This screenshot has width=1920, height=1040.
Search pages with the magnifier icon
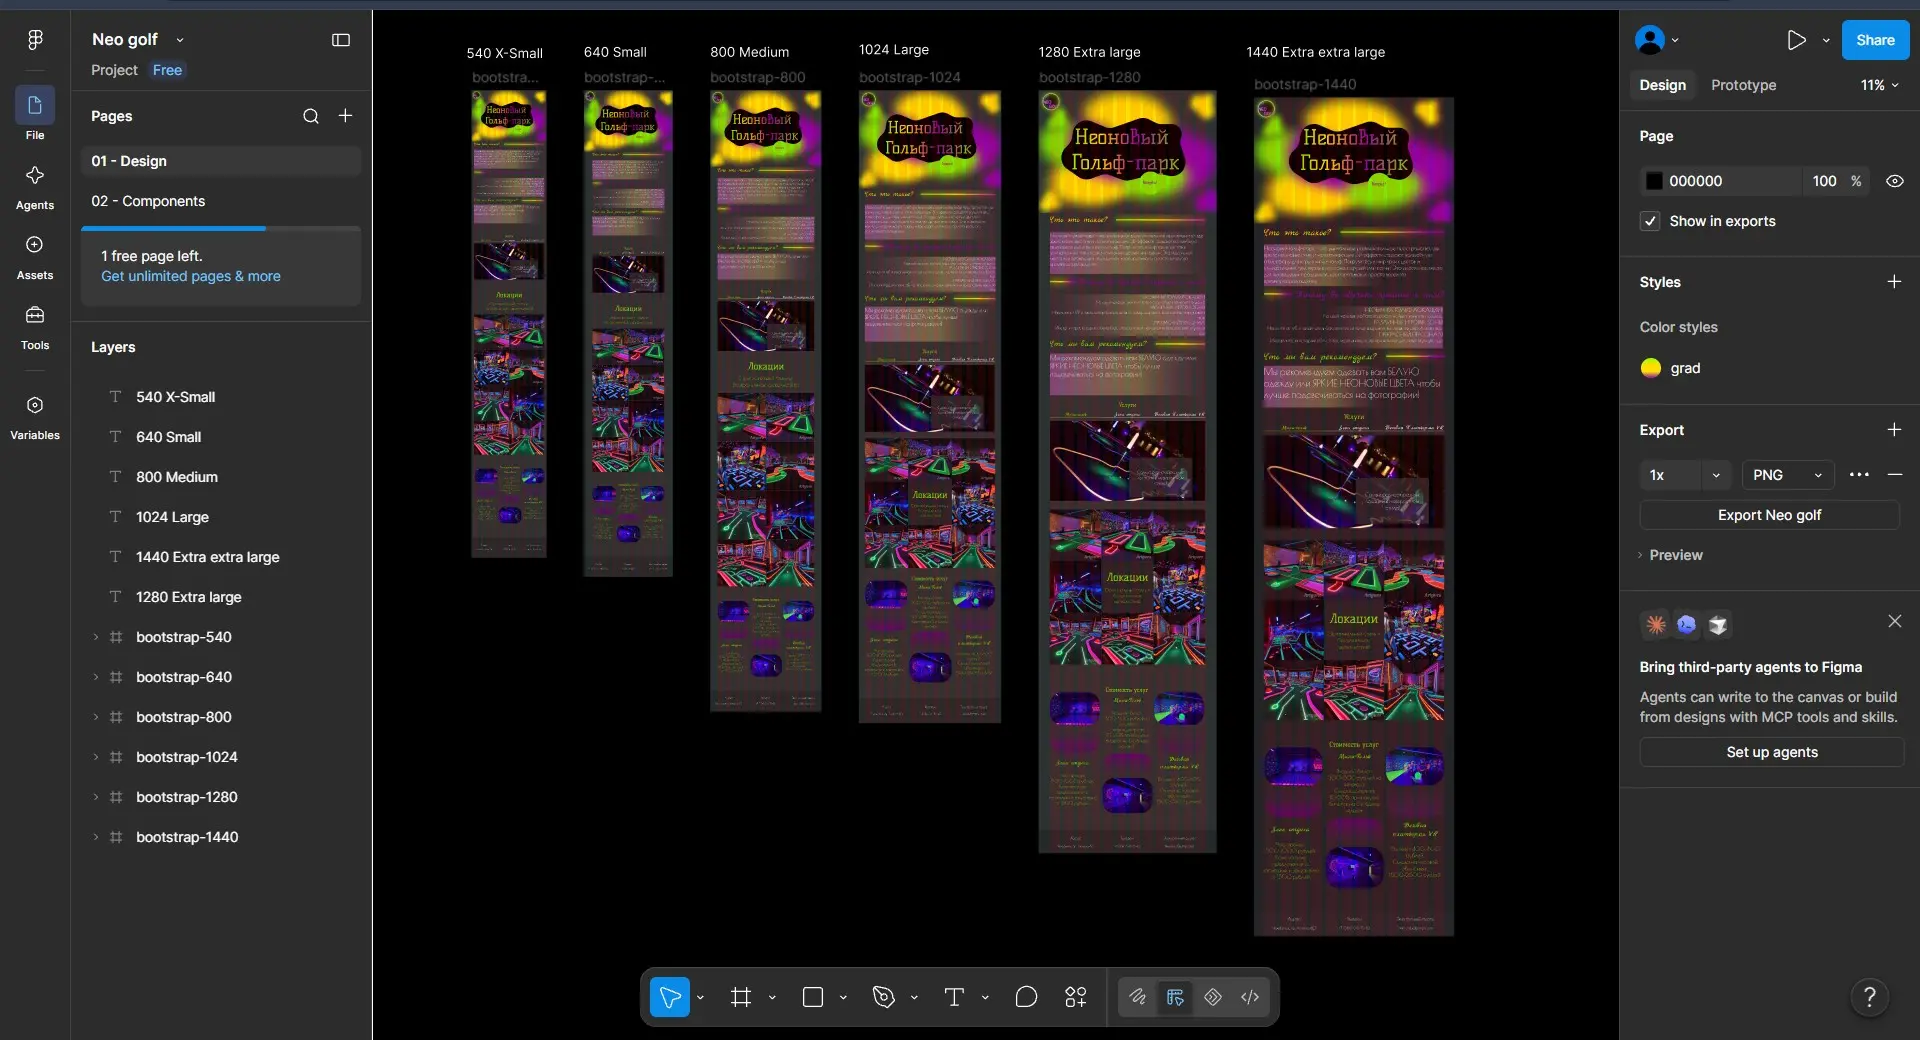[x=311, y=116]
